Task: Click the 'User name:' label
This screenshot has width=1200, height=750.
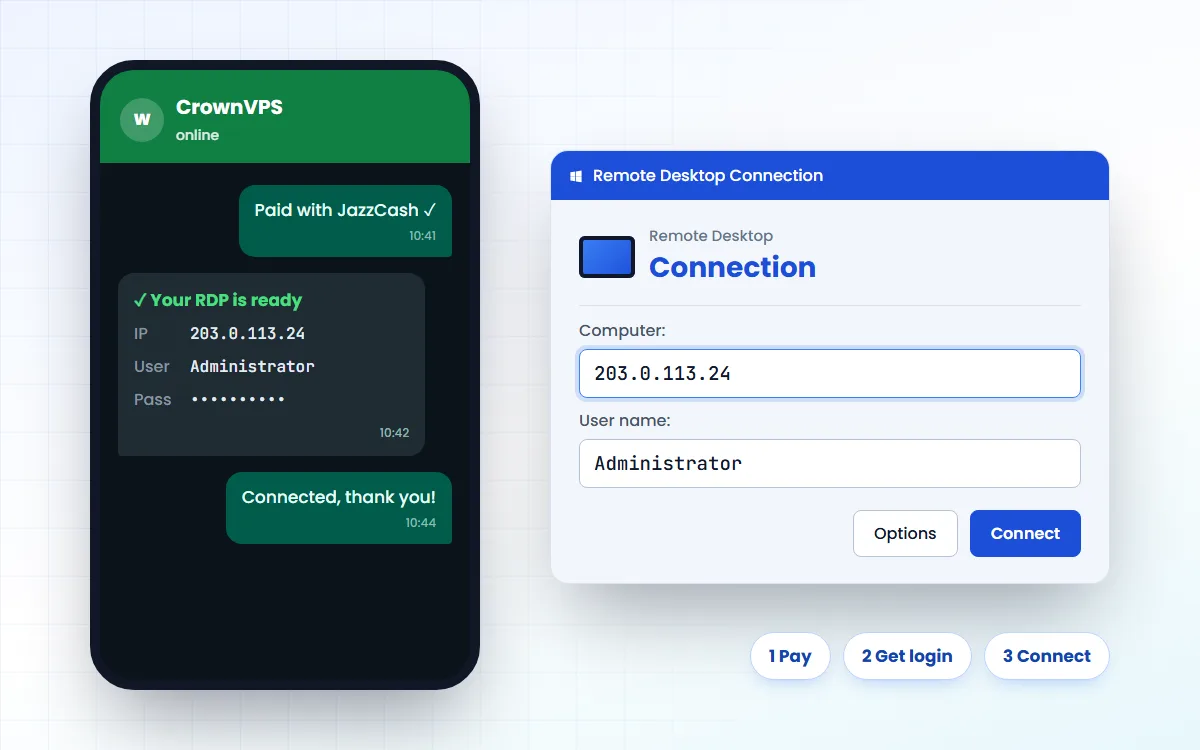Action: (x=625, y=421)
